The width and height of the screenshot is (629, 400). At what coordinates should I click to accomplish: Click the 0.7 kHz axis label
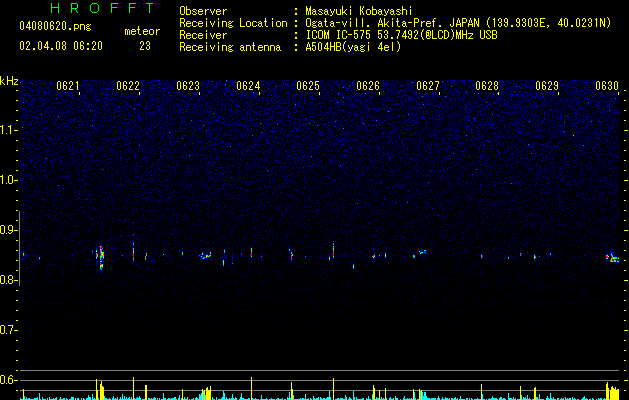[x=9, y=330]
